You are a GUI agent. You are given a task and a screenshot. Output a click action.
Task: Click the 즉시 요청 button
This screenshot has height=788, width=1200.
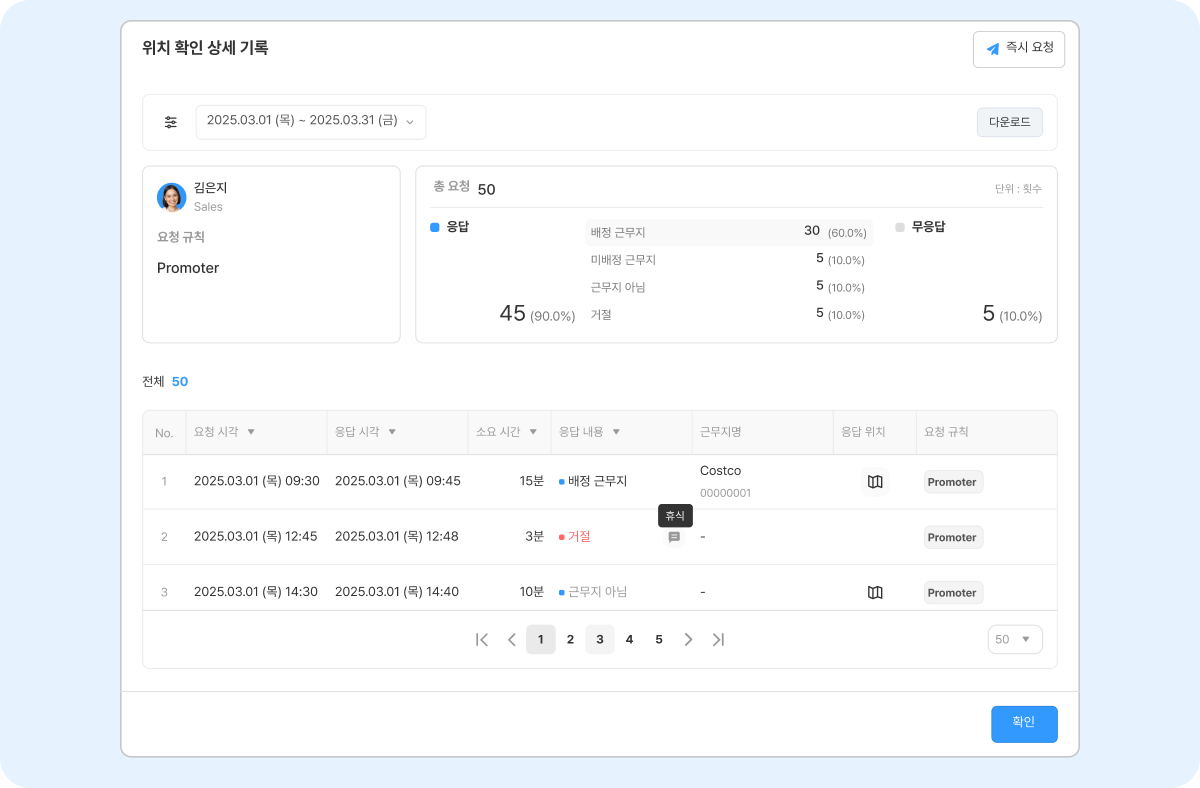click(x=1019, y=49)
